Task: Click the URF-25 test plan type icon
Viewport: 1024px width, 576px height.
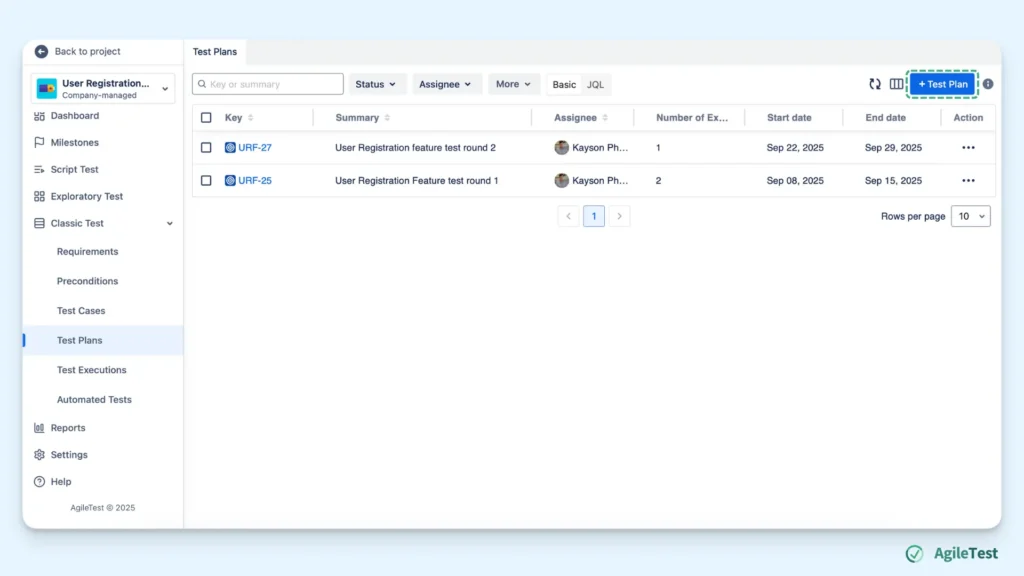Action: pos(230,180)
